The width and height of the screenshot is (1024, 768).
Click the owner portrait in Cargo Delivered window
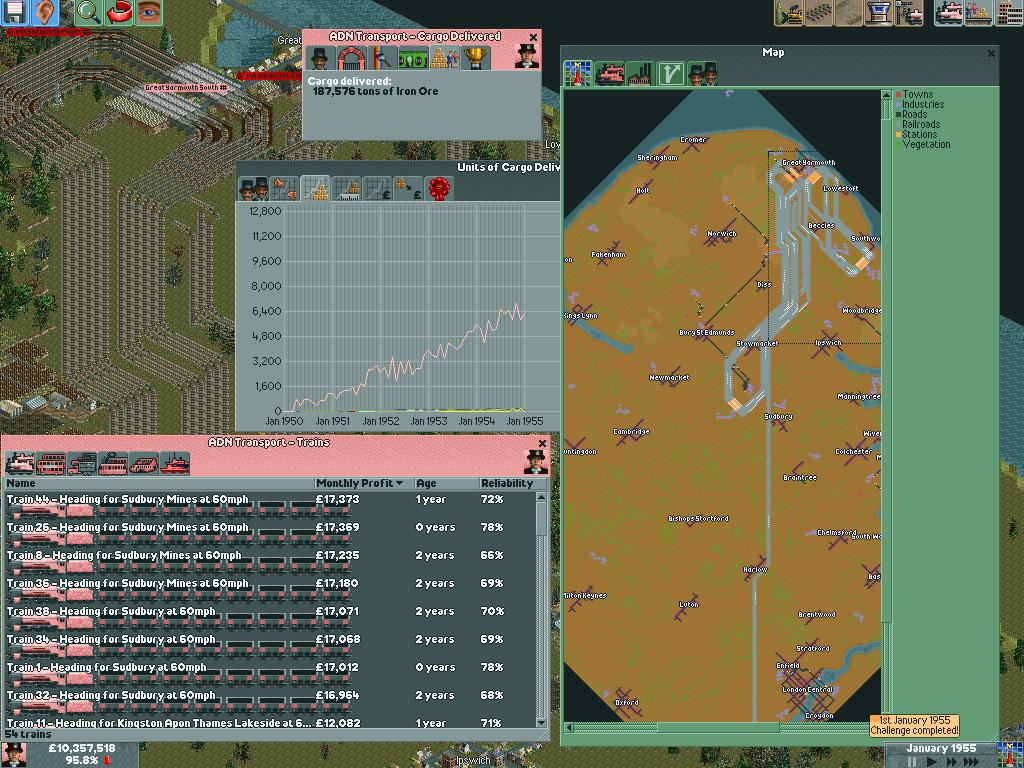[x=527, y=56]
